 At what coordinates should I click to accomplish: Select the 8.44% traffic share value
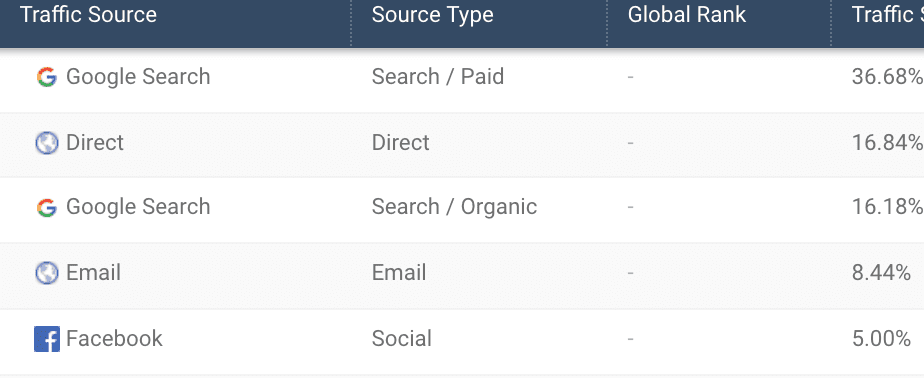882,273
